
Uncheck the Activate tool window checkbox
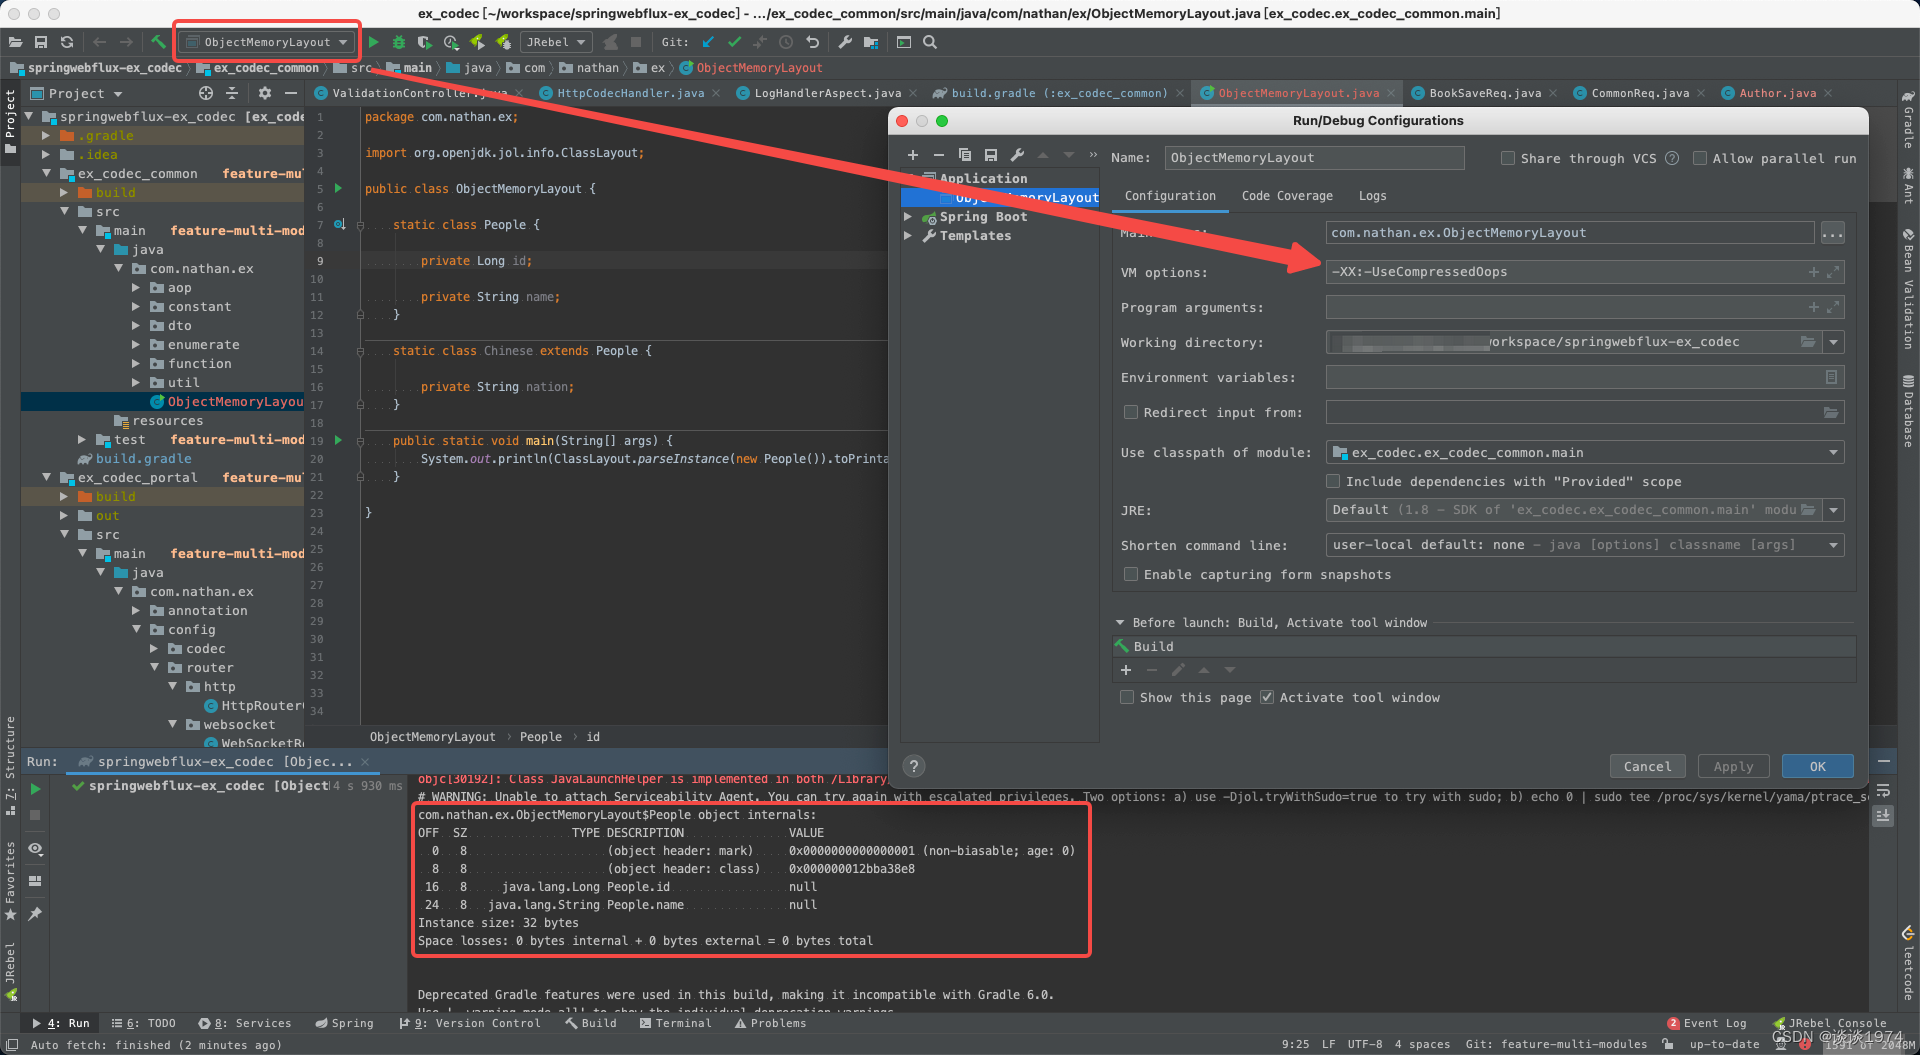tap(1267, 697)
